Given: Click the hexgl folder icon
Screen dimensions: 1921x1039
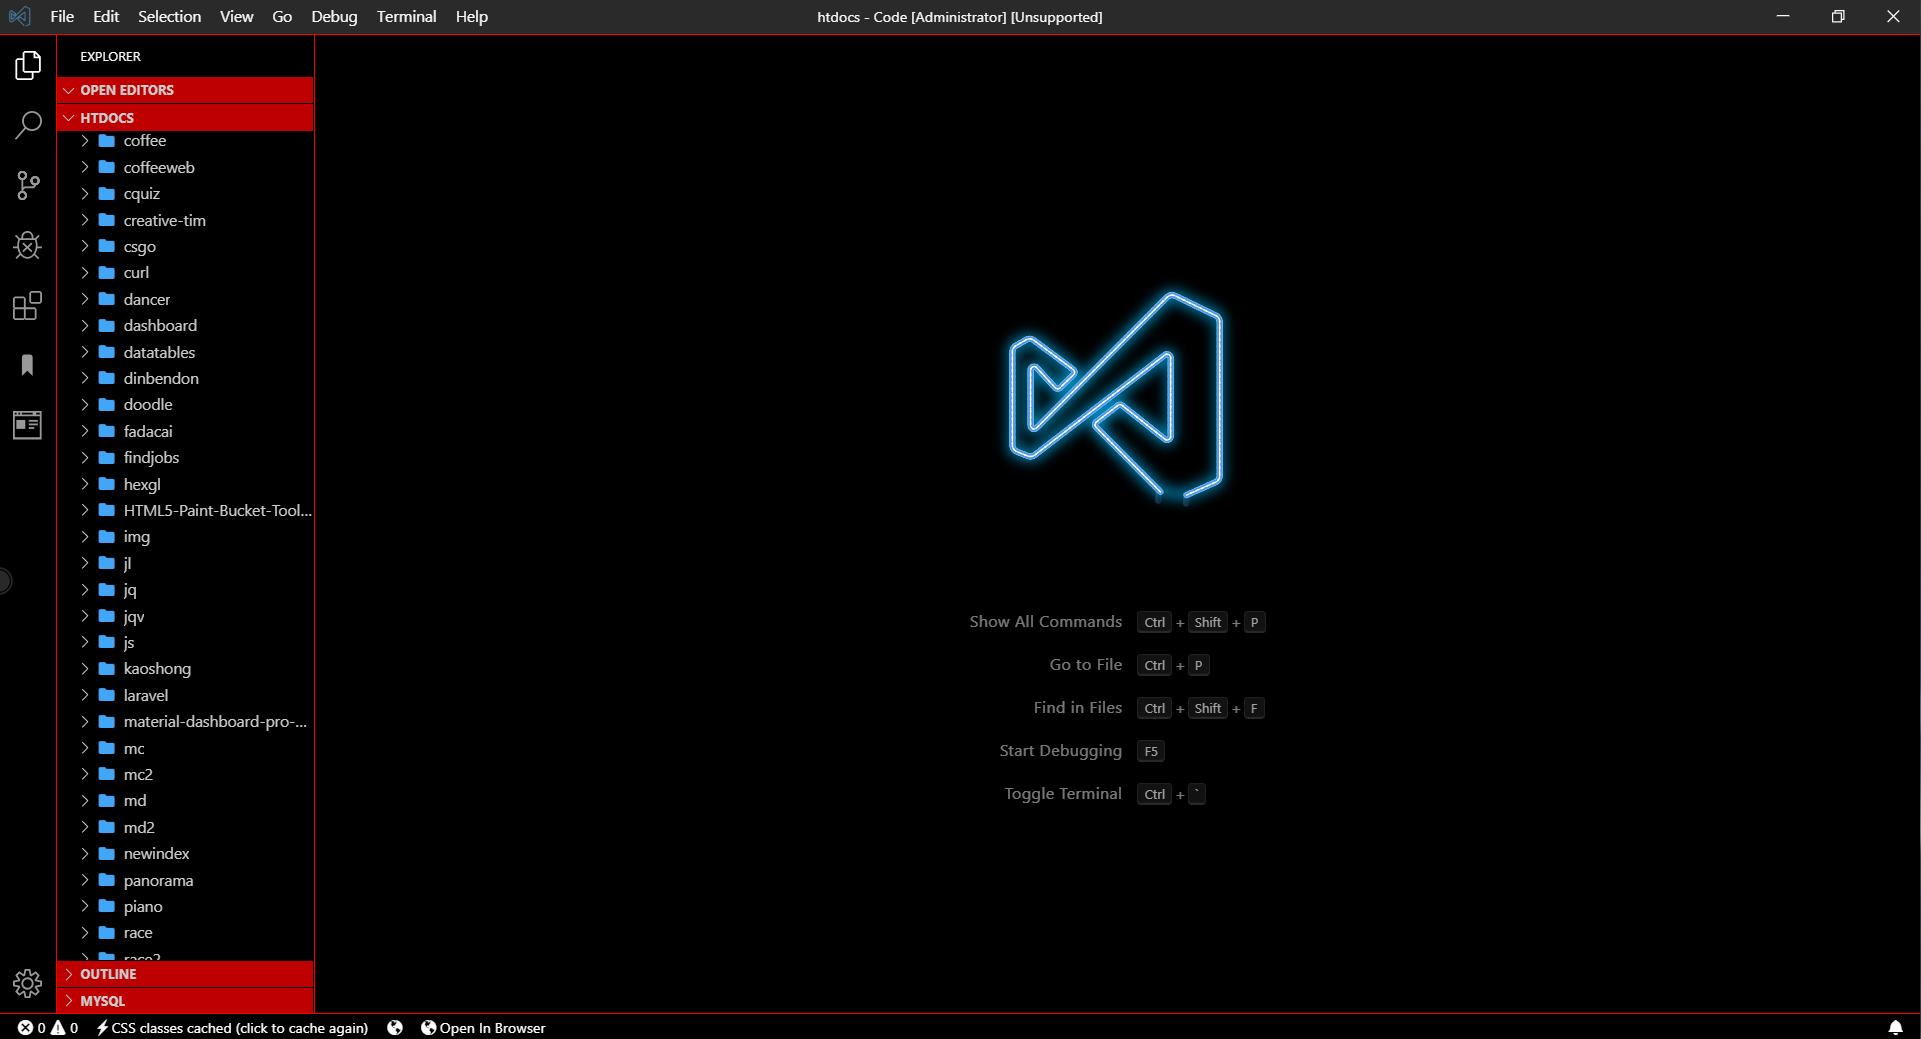Looking at the screenshot, I should (x=107, y=484).
